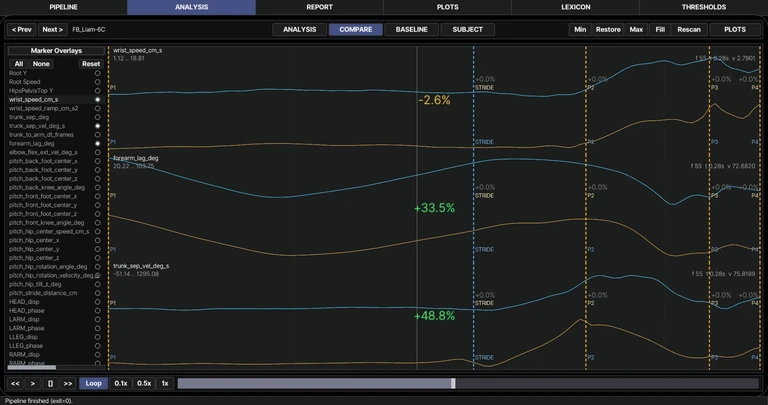Click the Restore button
768x405 pixels.
tap(608, 29)
